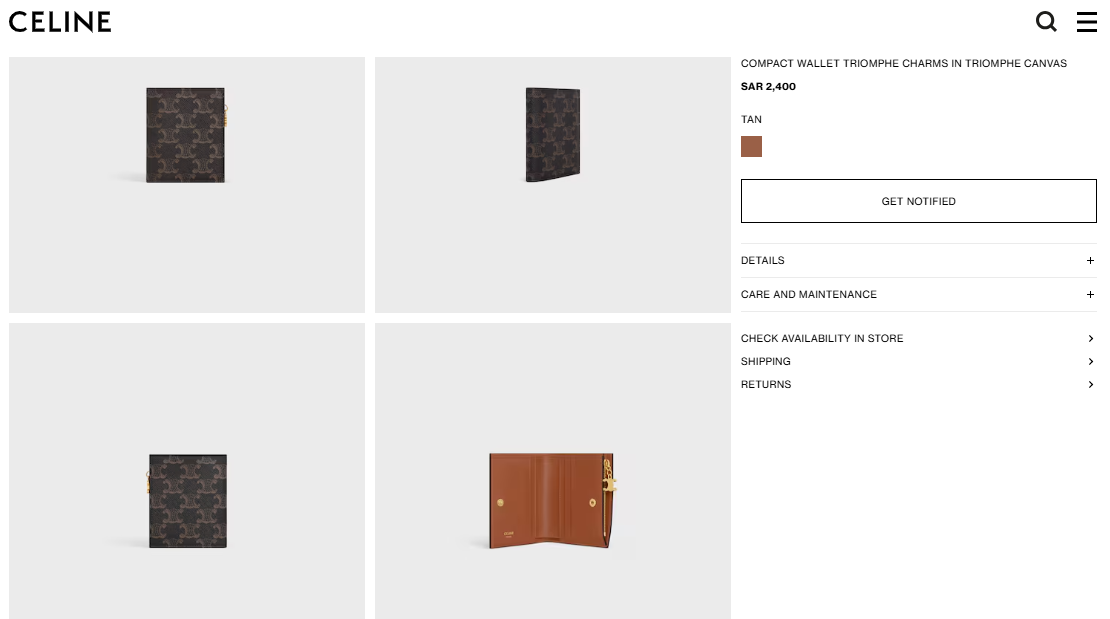Open Check Availability in Store

[x=918, y=339]
